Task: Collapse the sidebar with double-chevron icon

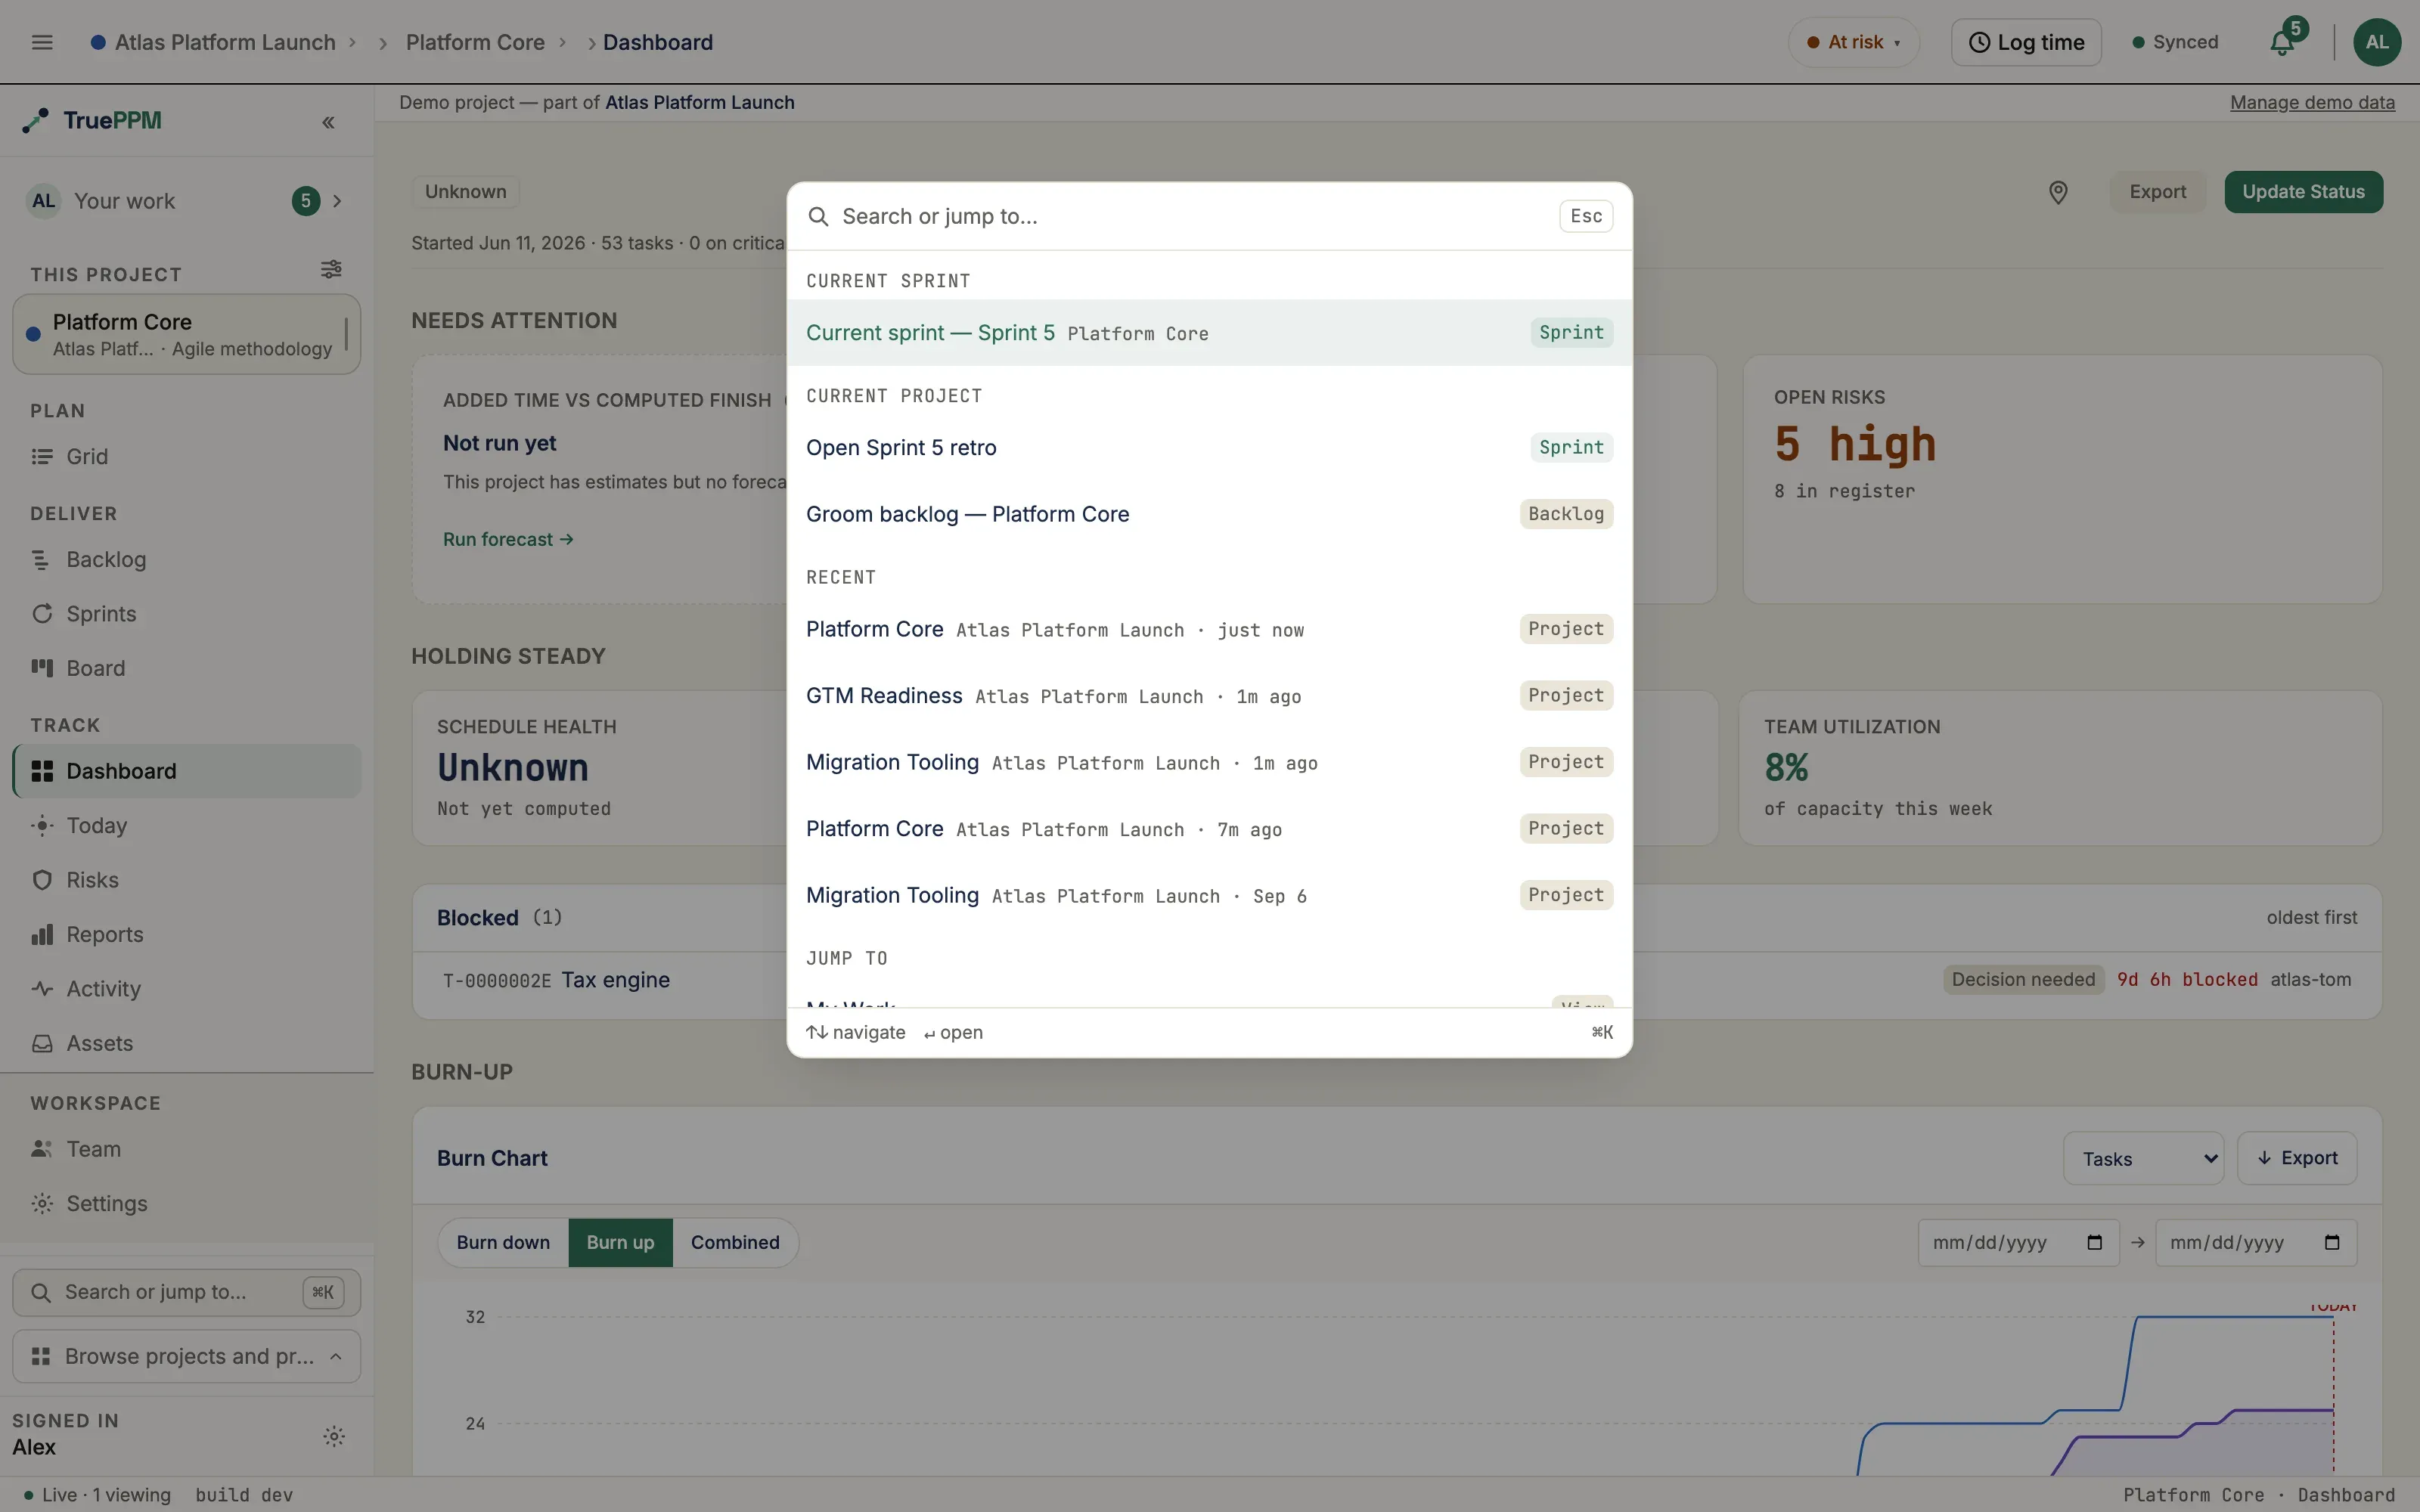Action: 328,122
